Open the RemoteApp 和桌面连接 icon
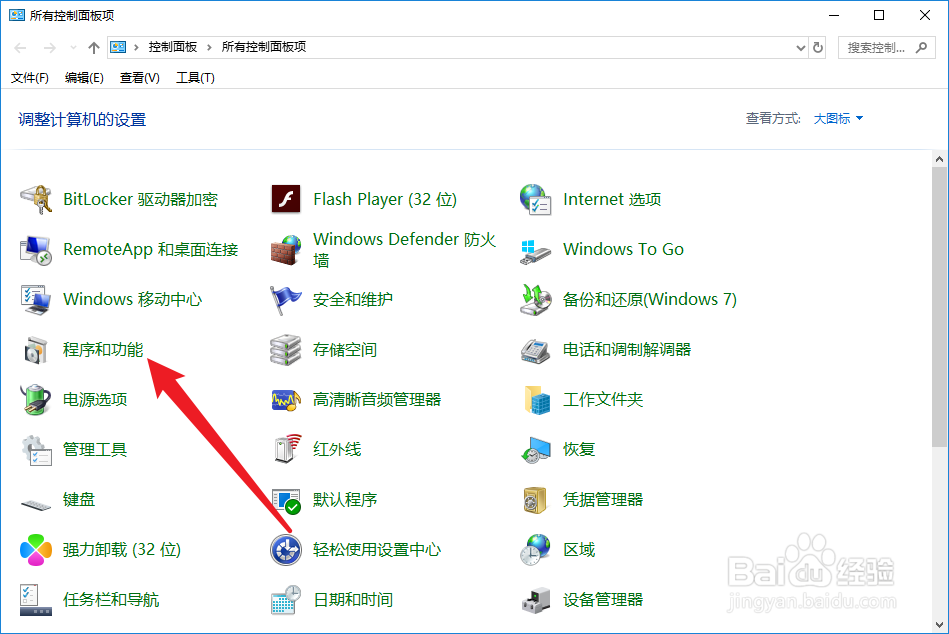The image size is (949, 634). click(36, 250)
